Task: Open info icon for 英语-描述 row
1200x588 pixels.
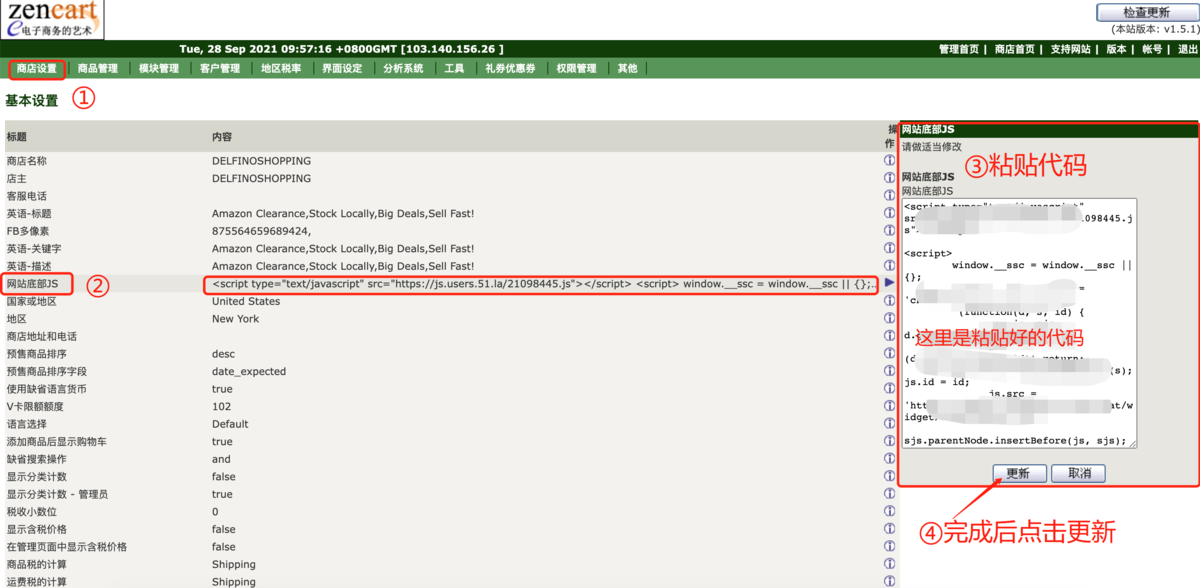Action: (x=889, y=265)
